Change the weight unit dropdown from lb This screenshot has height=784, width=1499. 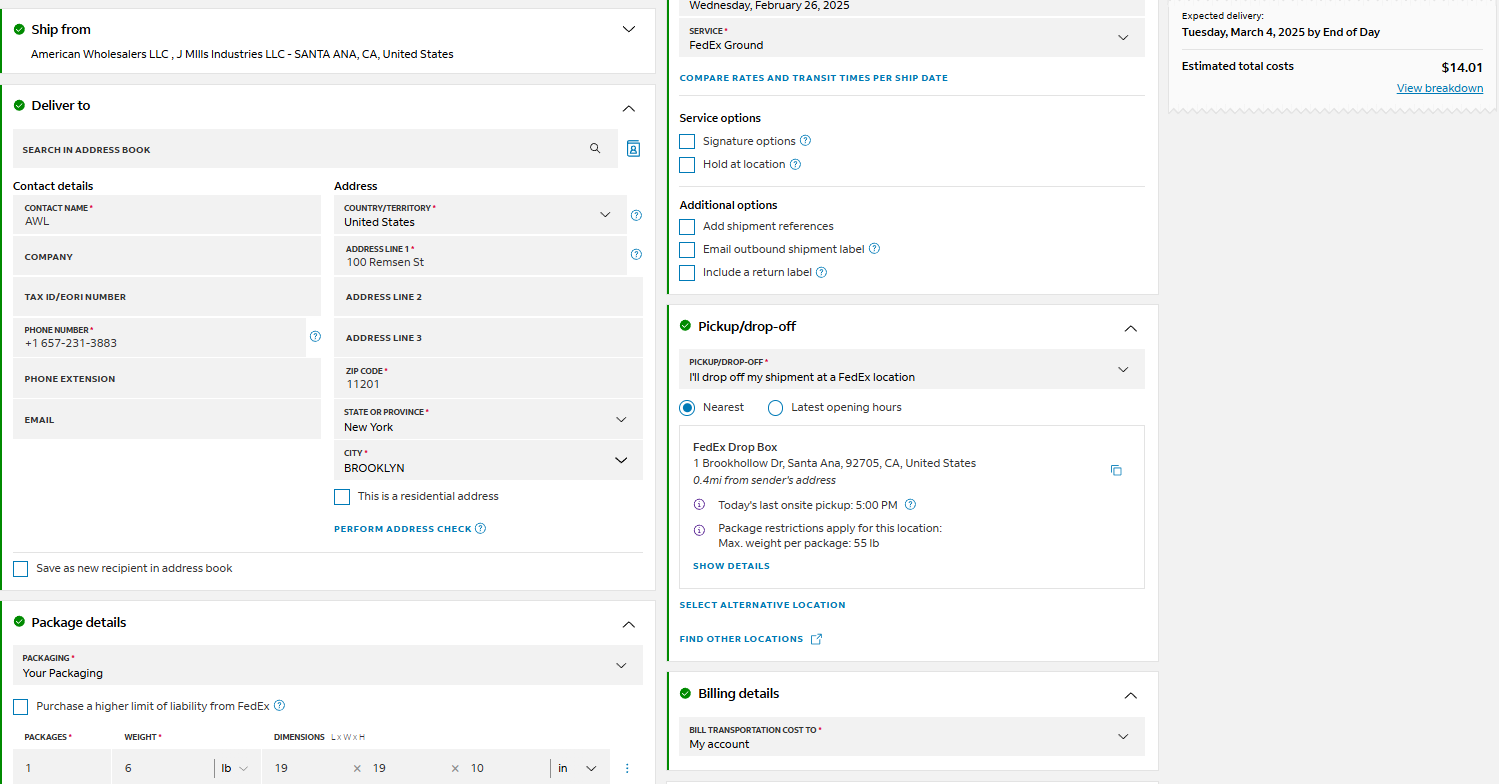(x=235, y=768)
